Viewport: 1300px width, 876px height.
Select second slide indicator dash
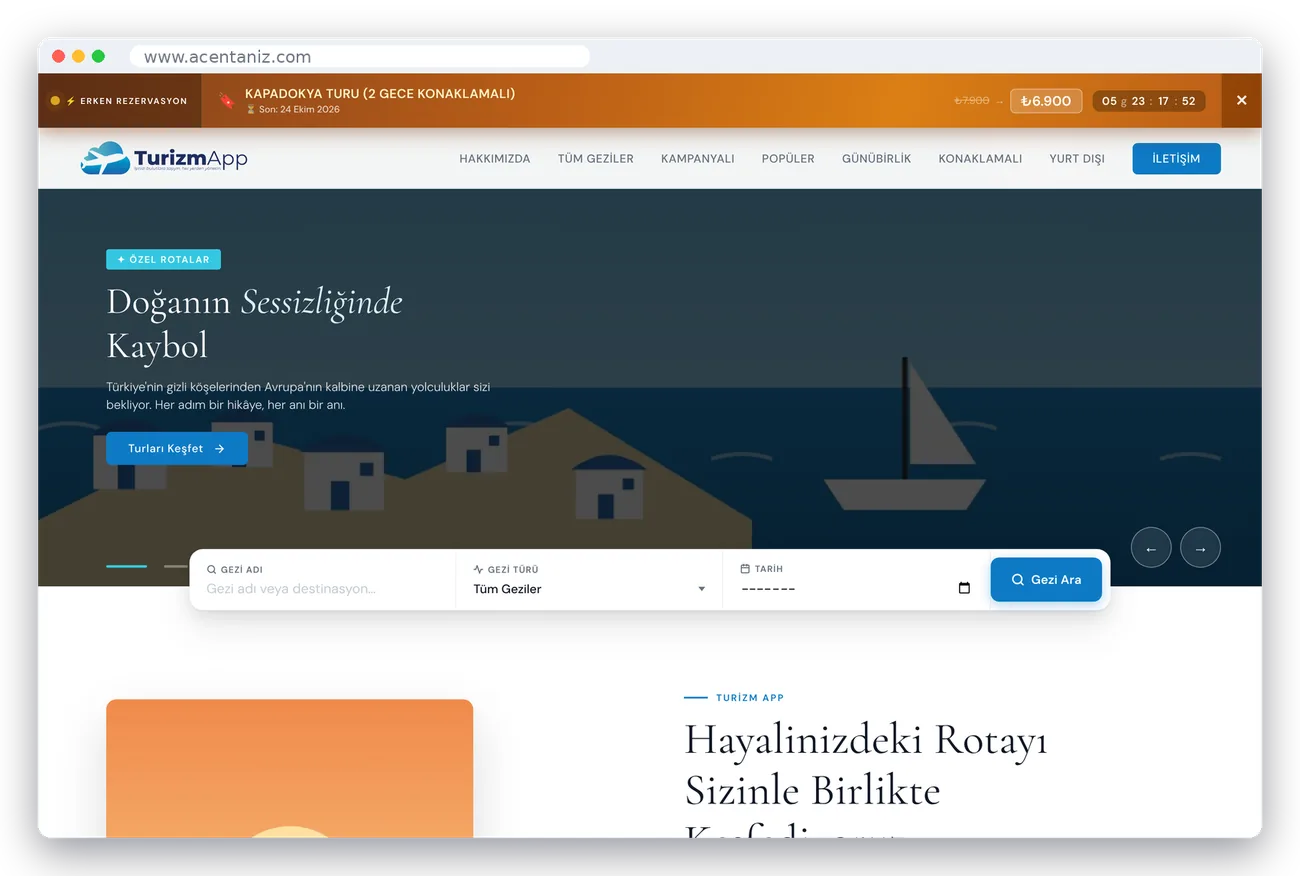point(176,566)
